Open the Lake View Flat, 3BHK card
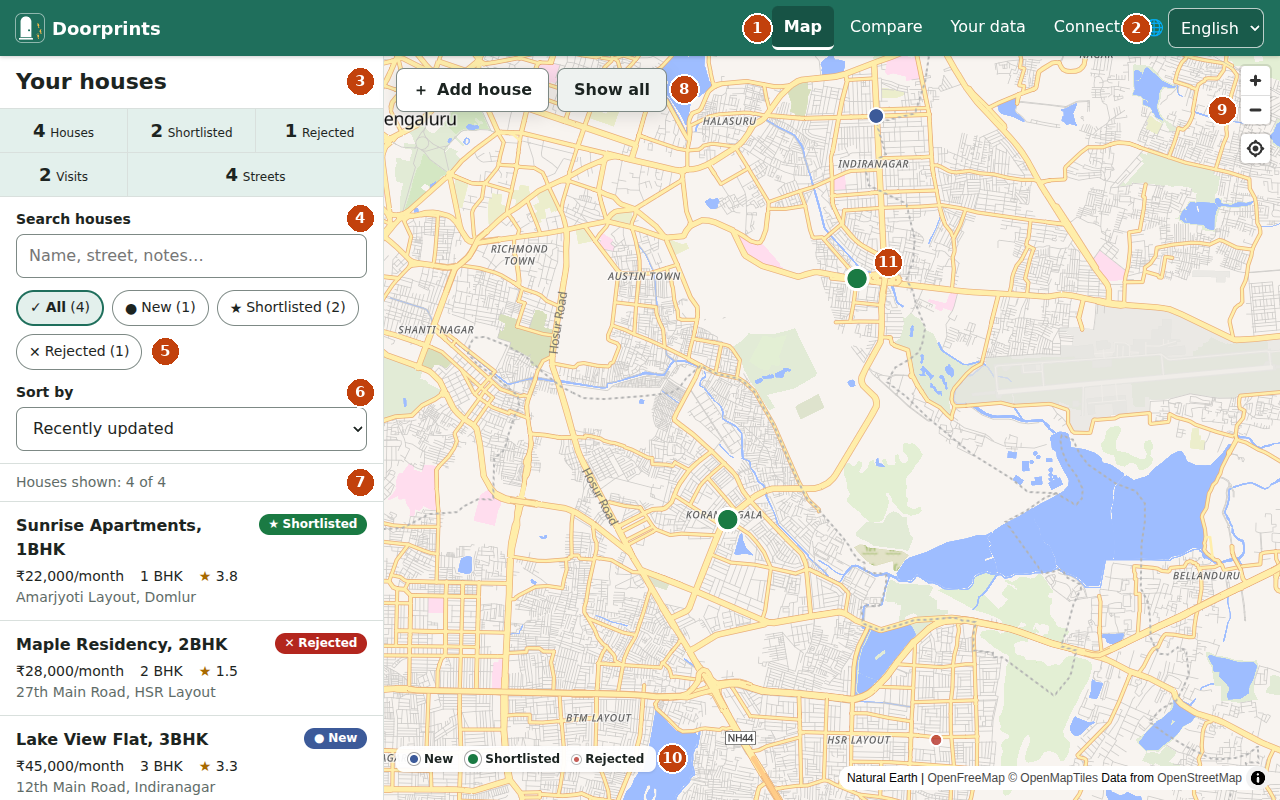1280x800 pixels. 191,758
